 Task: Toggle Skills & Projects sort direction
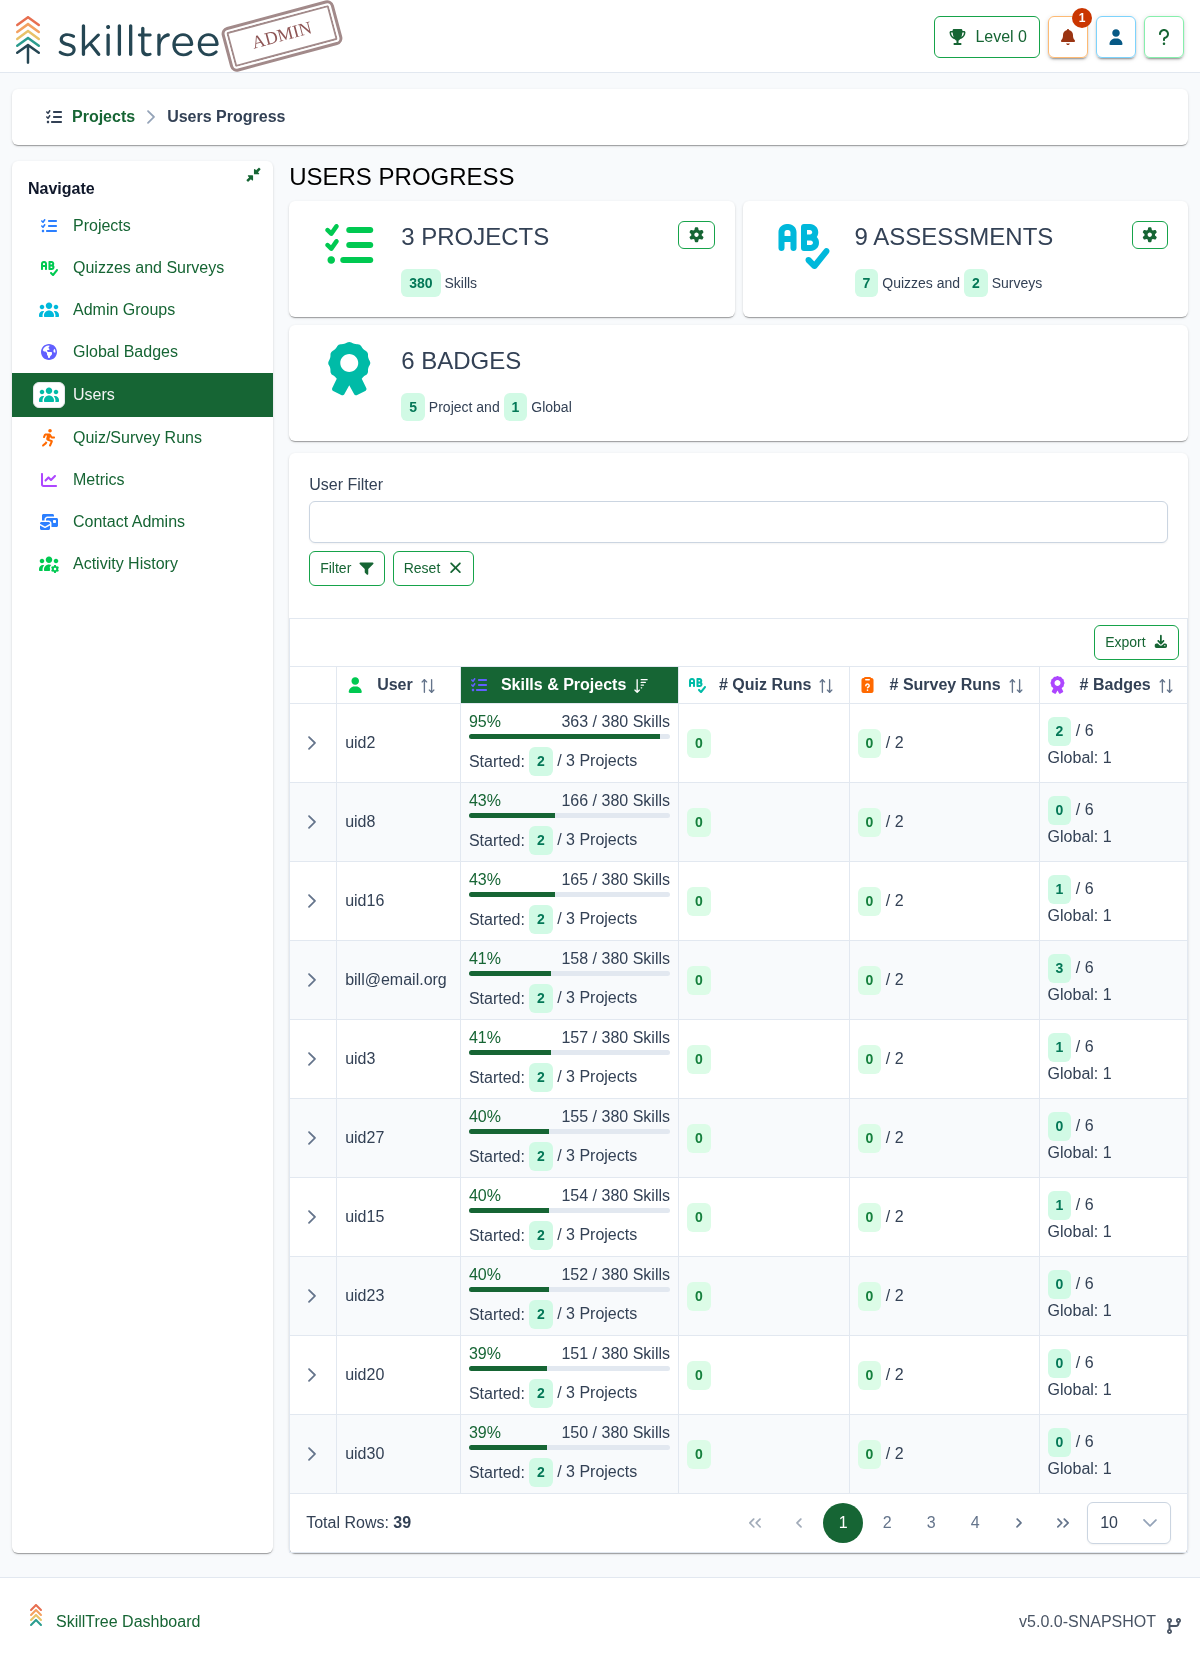(641, 685)
